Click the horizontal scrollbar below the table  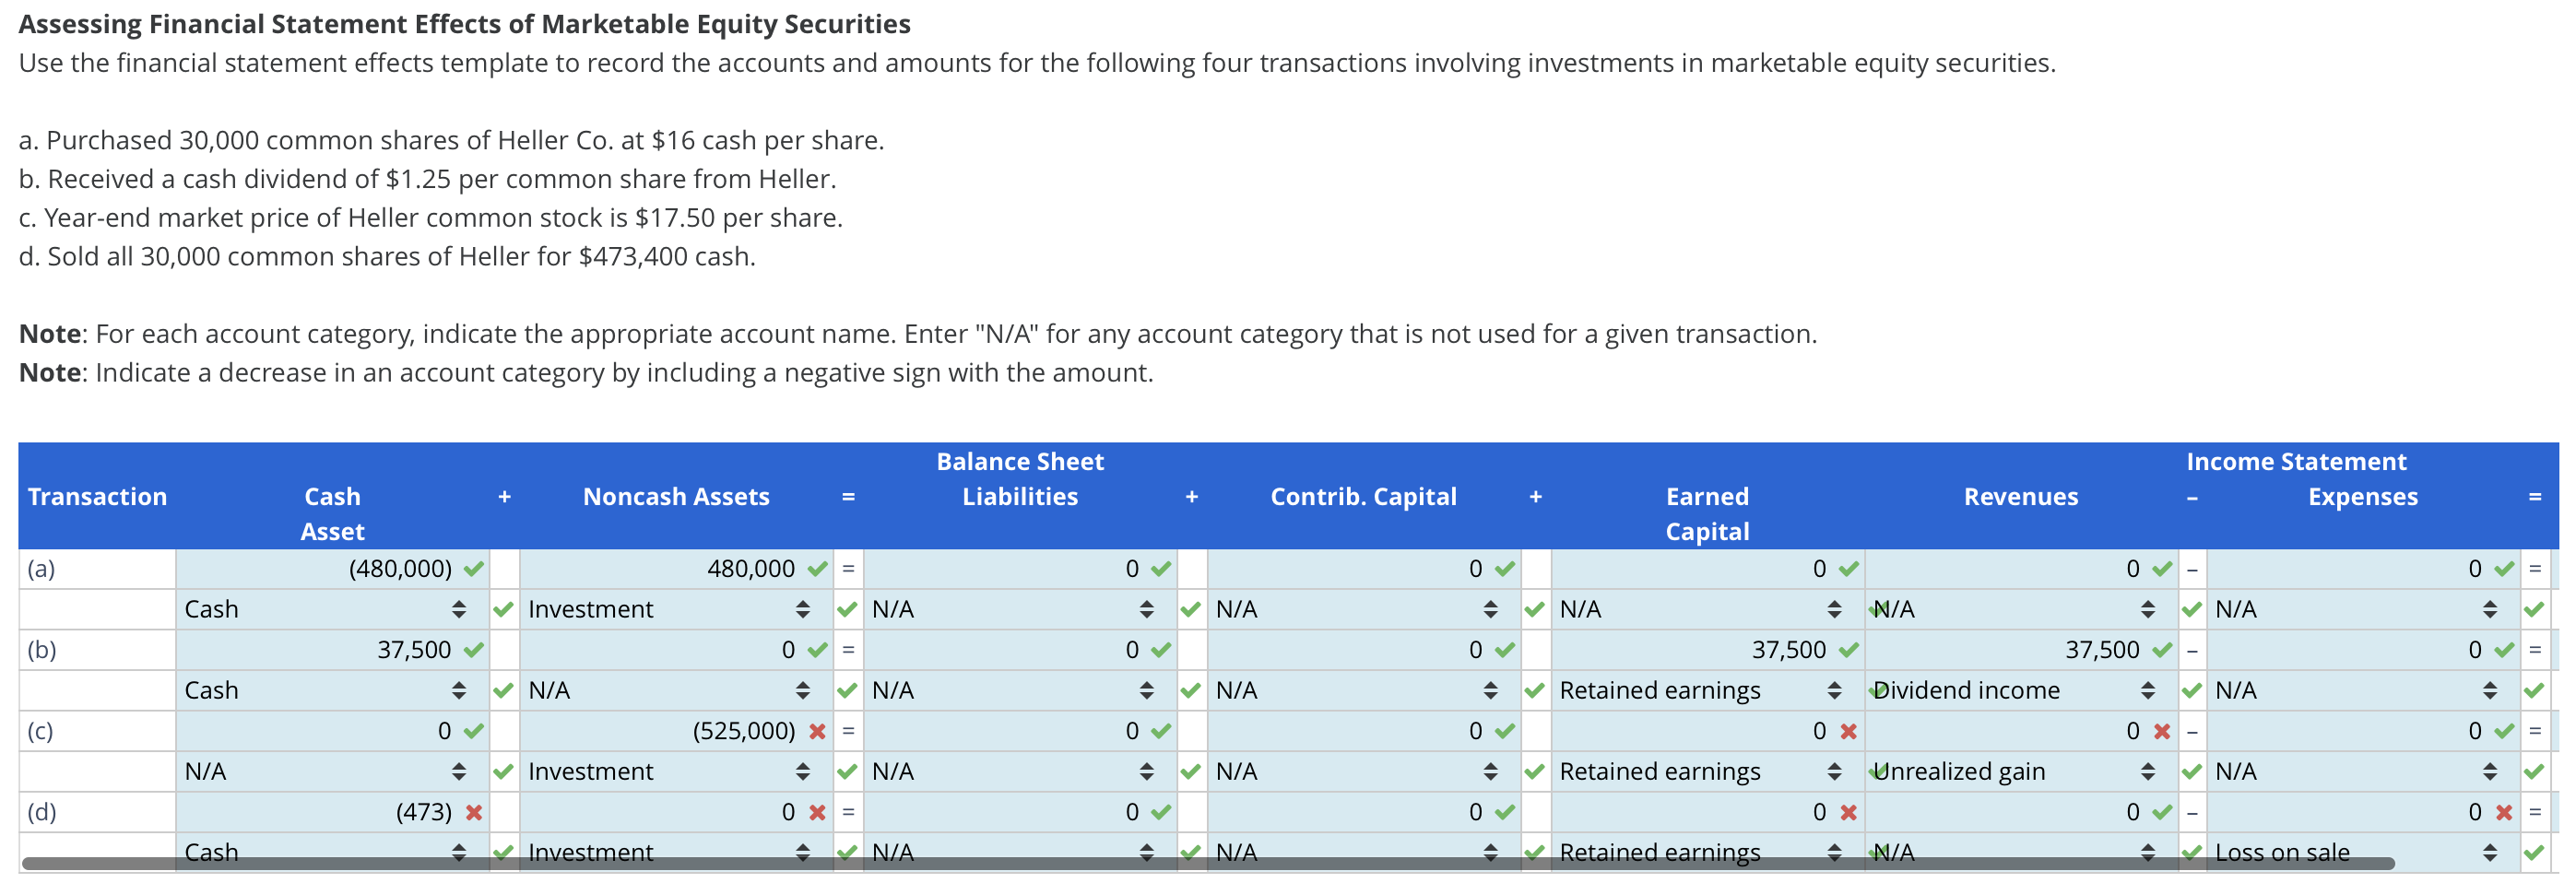coord(1208,863)
